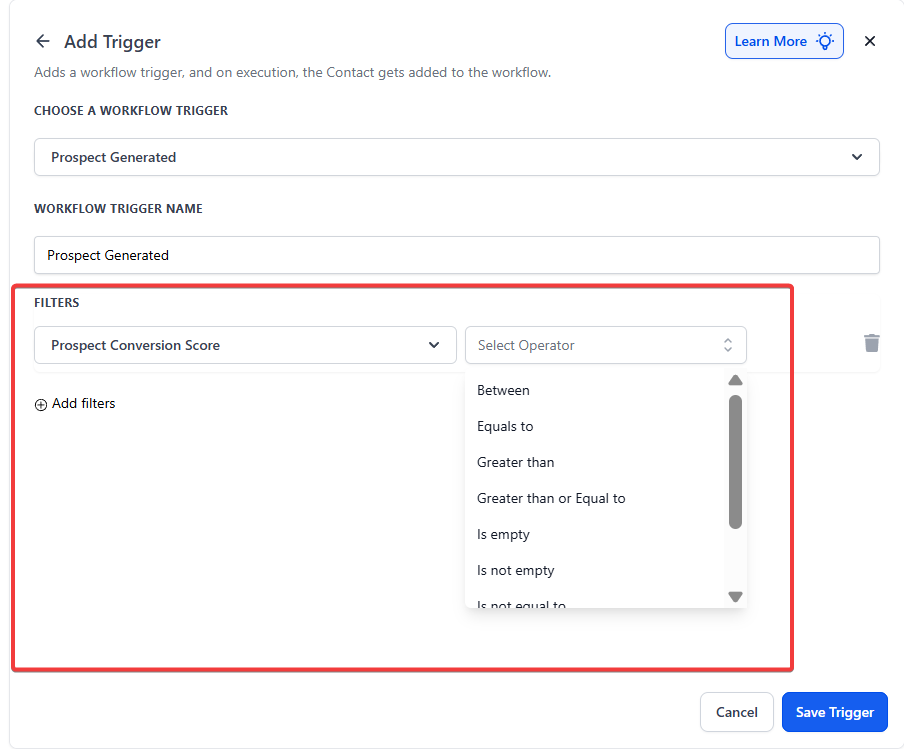904x749 pixels.
Task: Click the operator list scrollbar thumb
Action: coord(735,460)
